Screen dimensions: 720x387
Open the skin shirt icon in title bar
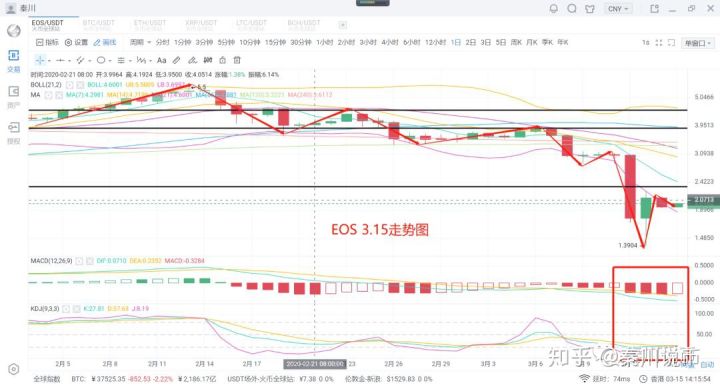pyautogui.click(x=590, y=8)
